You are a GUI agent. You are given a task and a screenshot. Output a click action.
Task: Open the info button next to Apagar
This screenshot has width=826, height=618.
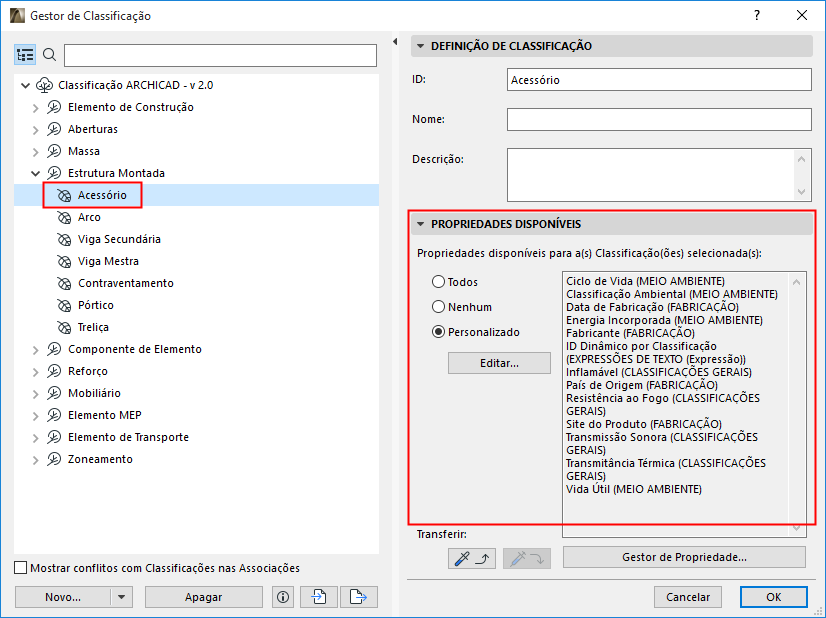(x=283, y=597)
